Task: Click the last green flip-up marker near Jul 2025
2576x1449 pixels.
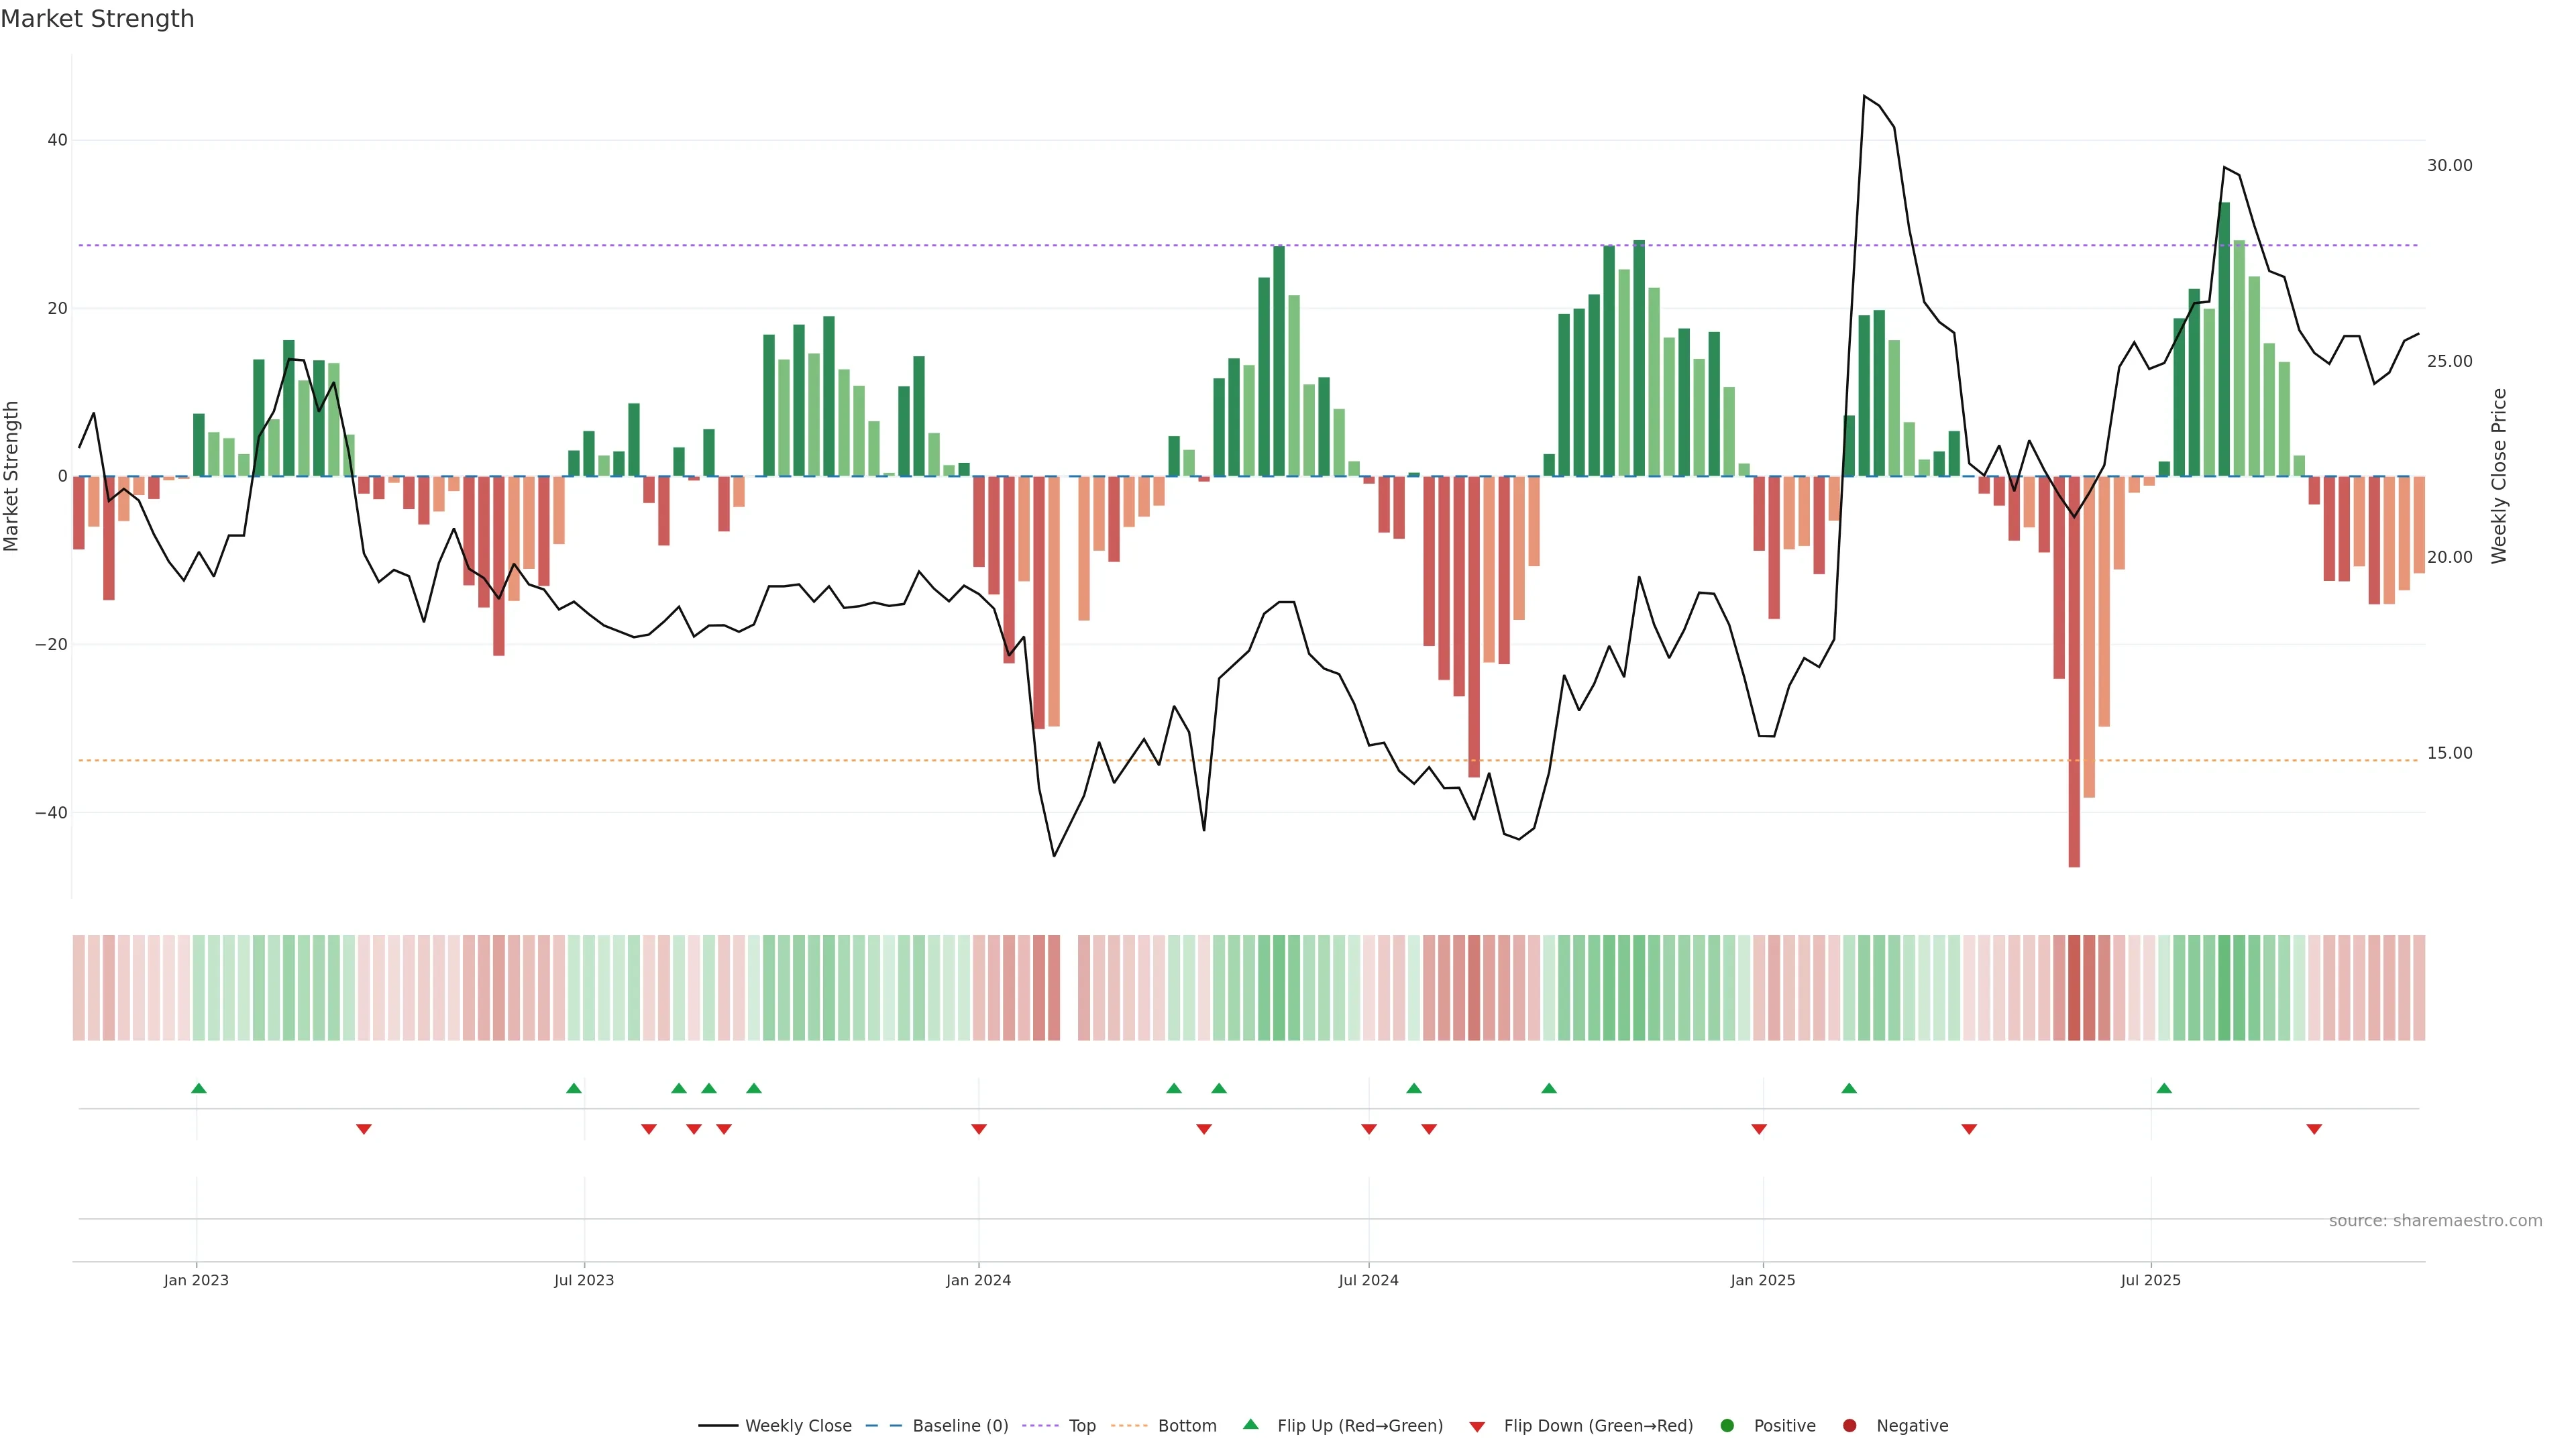Action: tap(2164, 1088)
